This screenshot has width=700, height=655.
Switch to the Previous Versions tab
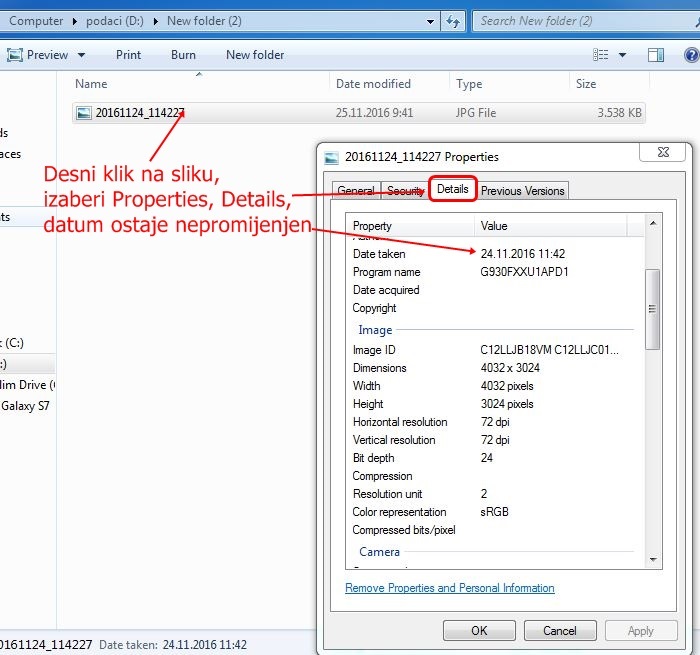pyautogui.click(x=523, y=191)
